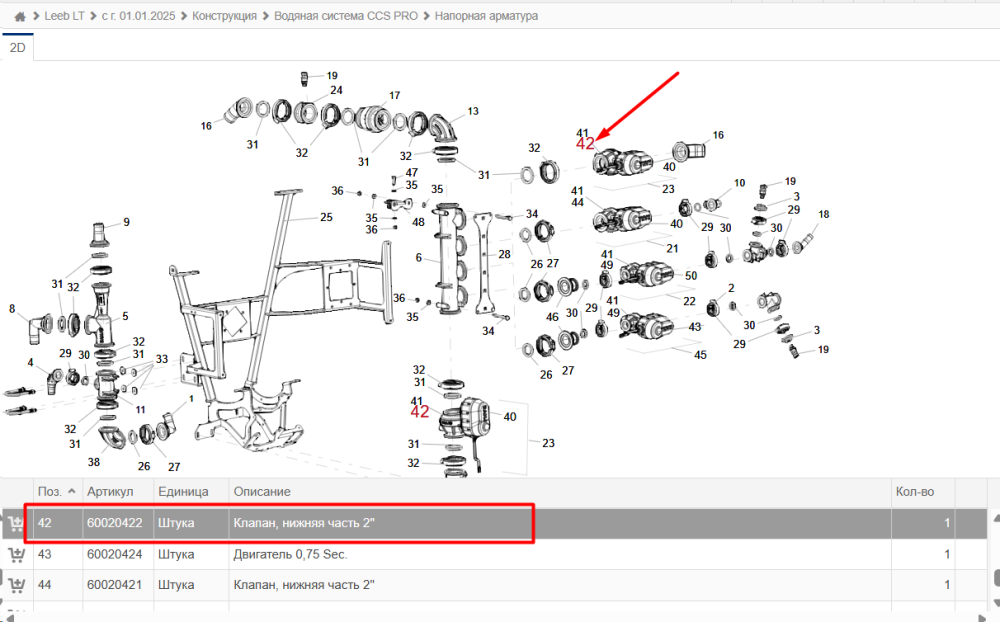This screenshot has height=622, width=1000.
Task: Go to the home breadcrumb icon
Action: tap(20, 17)
